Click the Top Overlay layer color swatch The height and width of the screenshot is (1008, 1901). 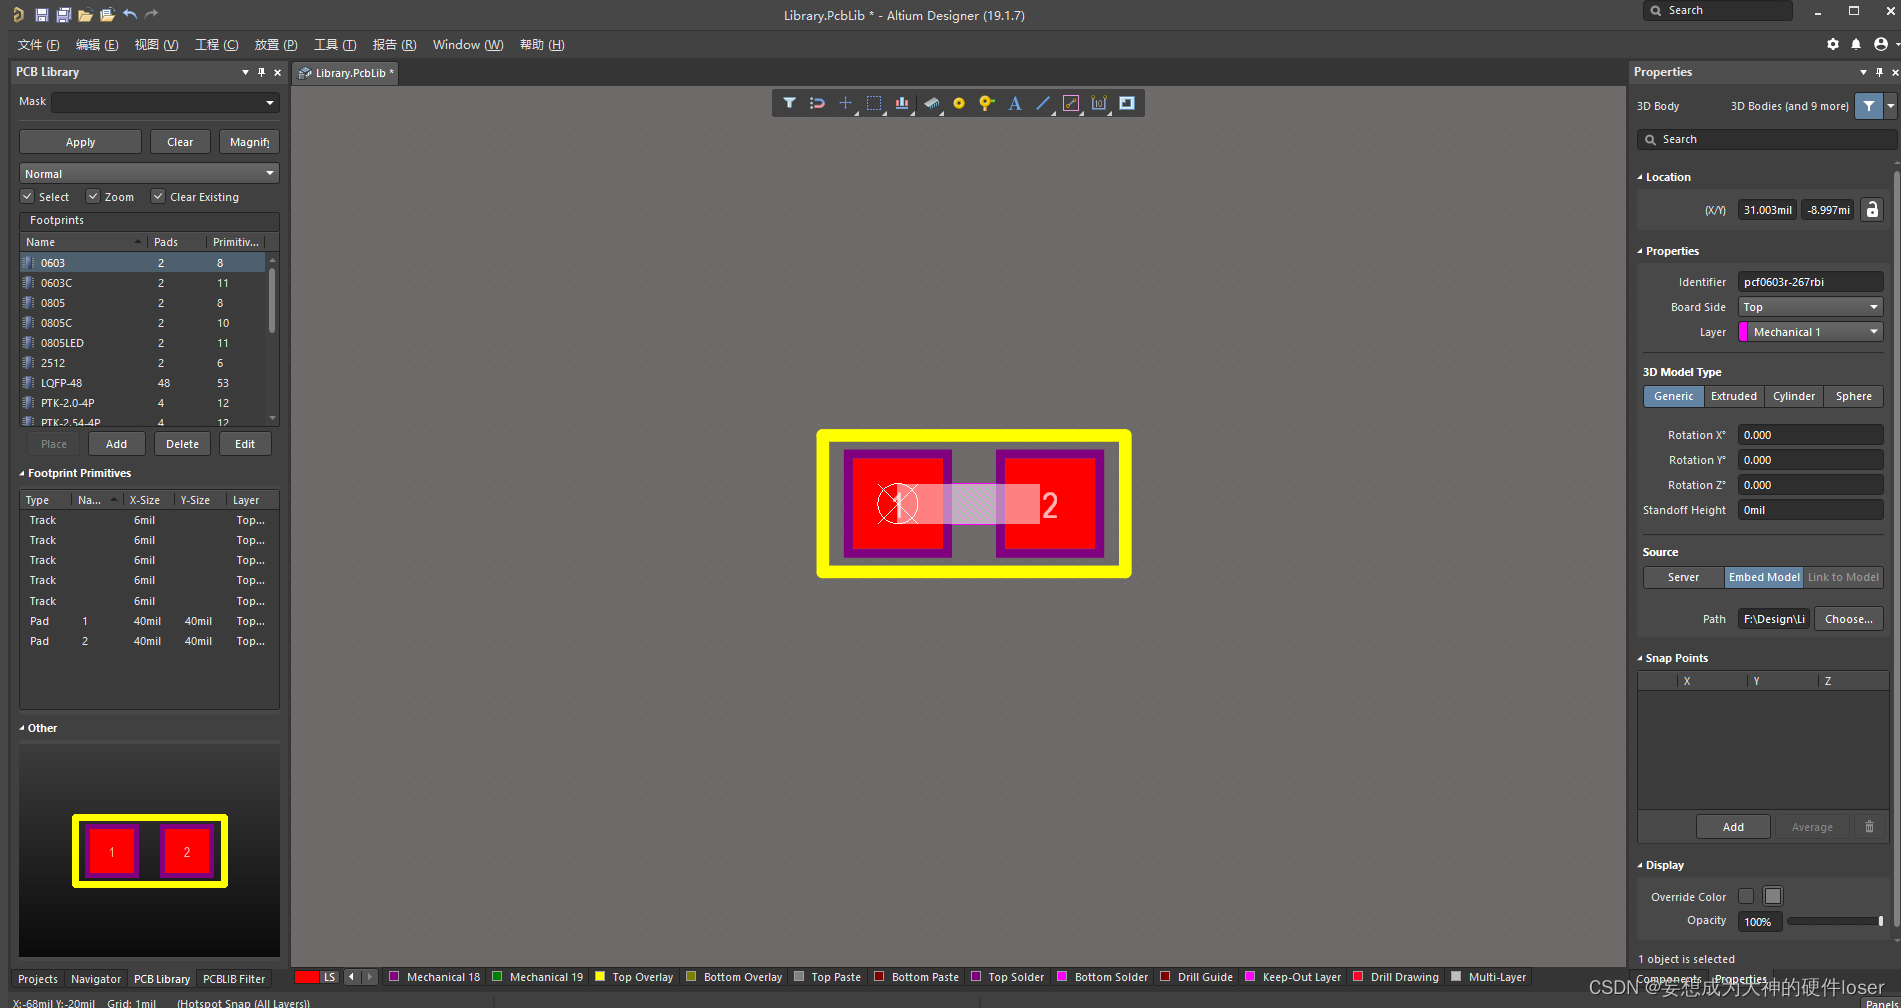(x=600, y=976)
